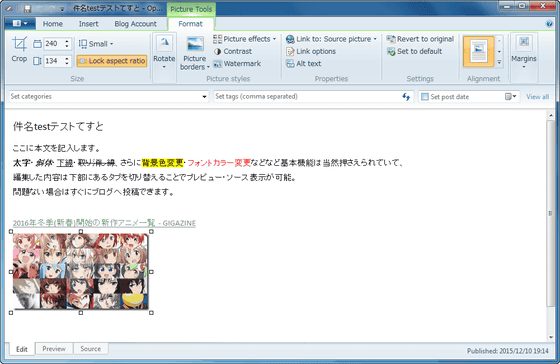Click the ここに本文を記入します line
The width and height of the screenshot is (560, 364).
tap(56, 148)
